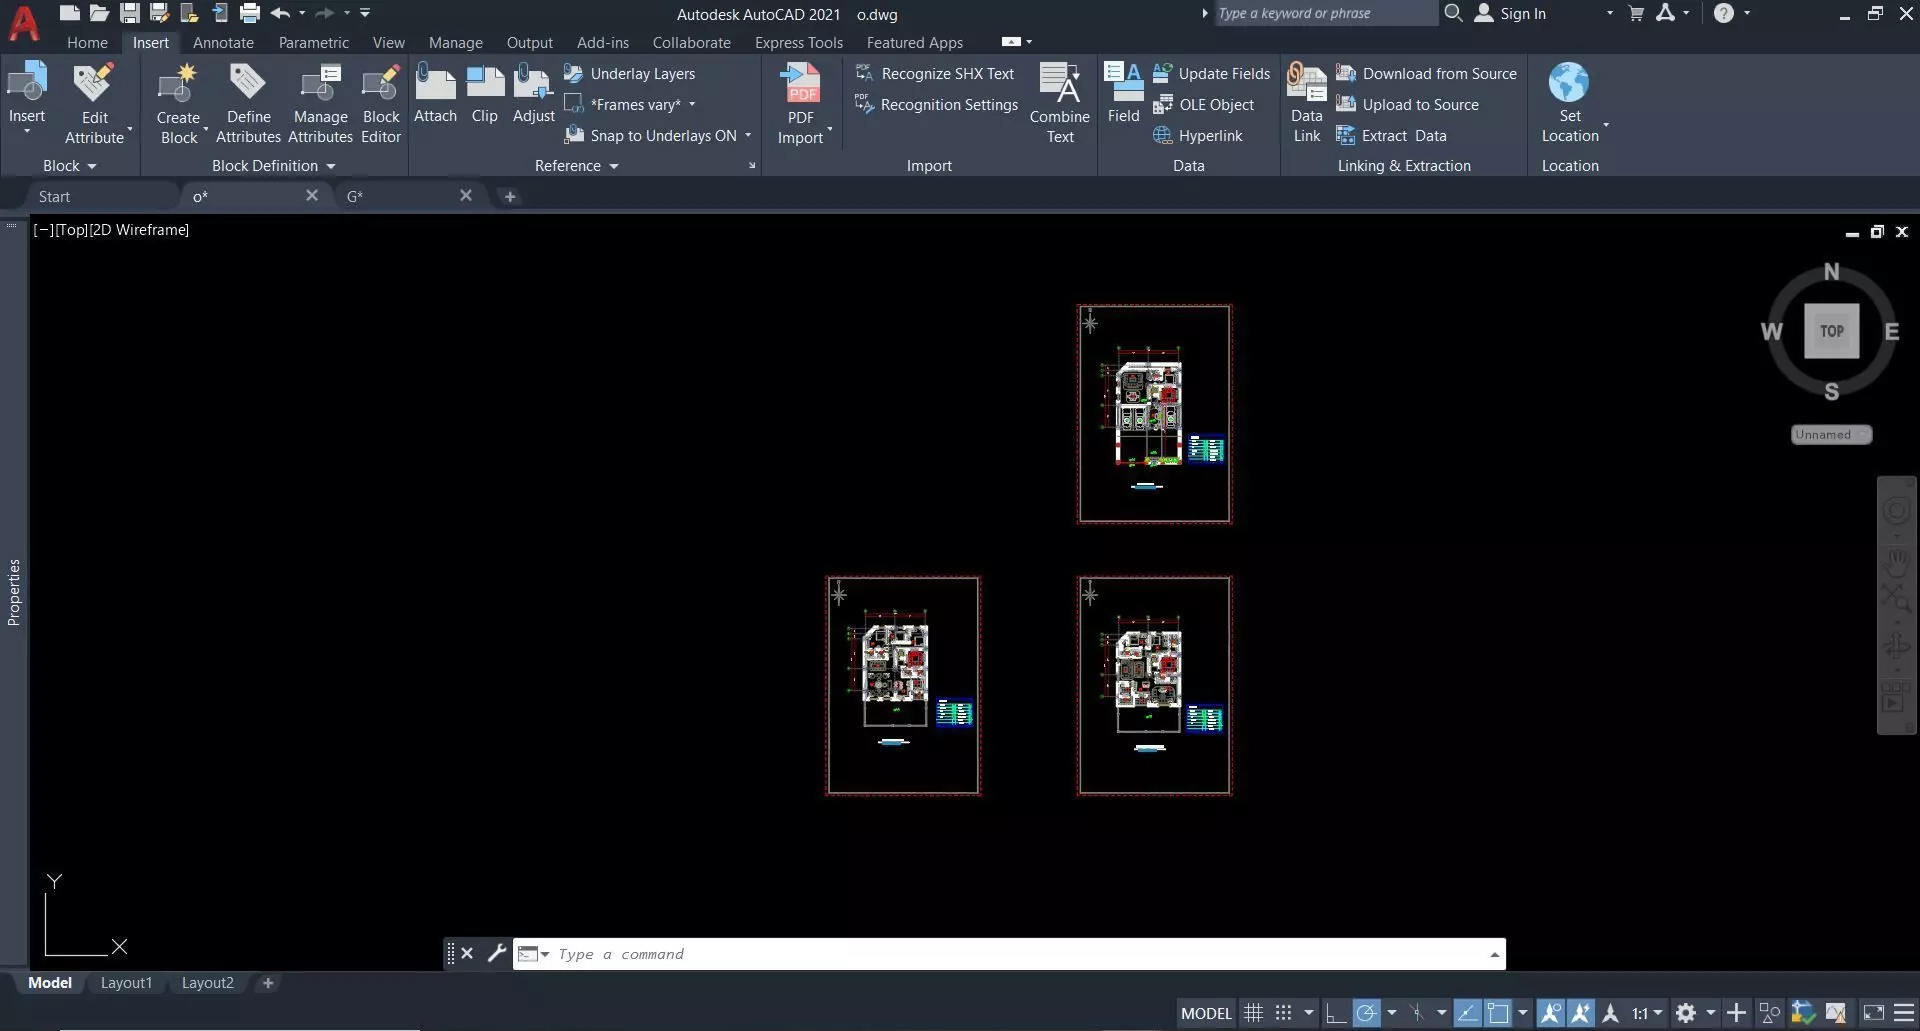
Task: Switch to the Layout1 tab
Action: tap(126, 983)
